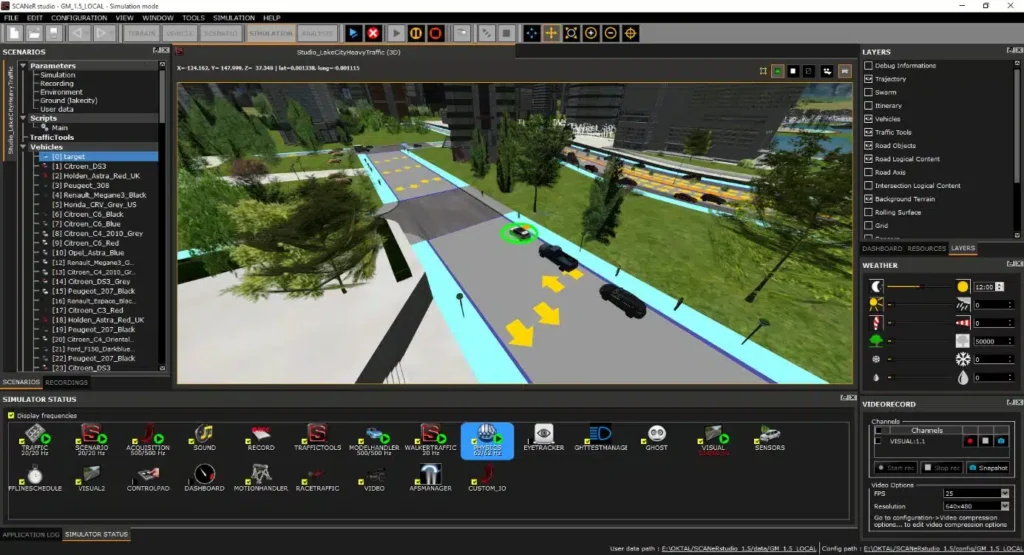The image size is (1024, 555).
Task: Toggle Traffic Tools layer checkbox
Action: click(x=869, y=132)
